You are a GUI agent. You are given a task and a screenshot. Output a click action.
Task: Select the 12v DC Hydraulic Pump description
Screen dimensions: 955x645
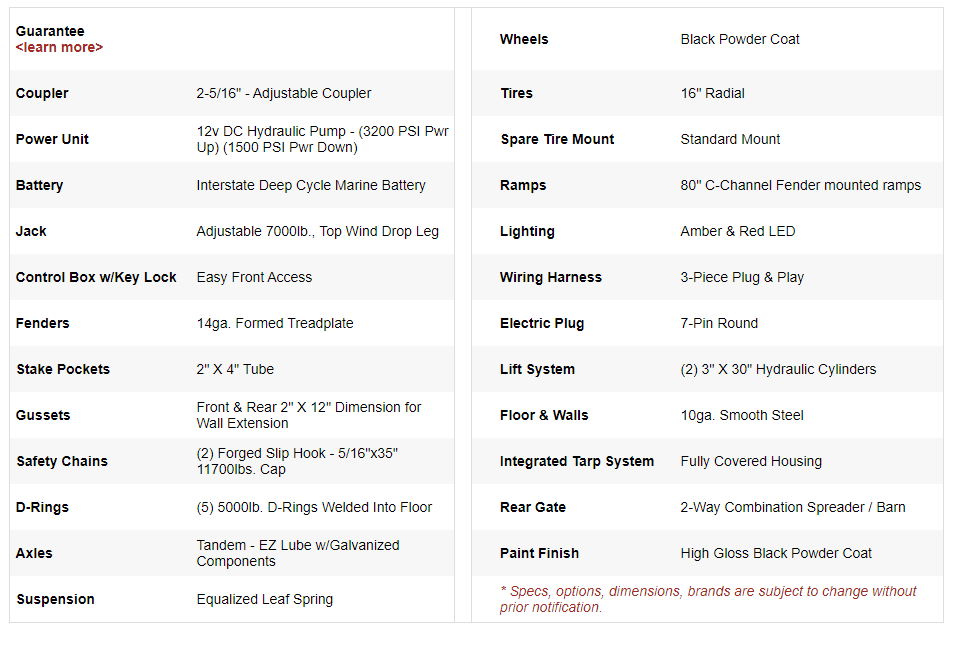[322, 139]
